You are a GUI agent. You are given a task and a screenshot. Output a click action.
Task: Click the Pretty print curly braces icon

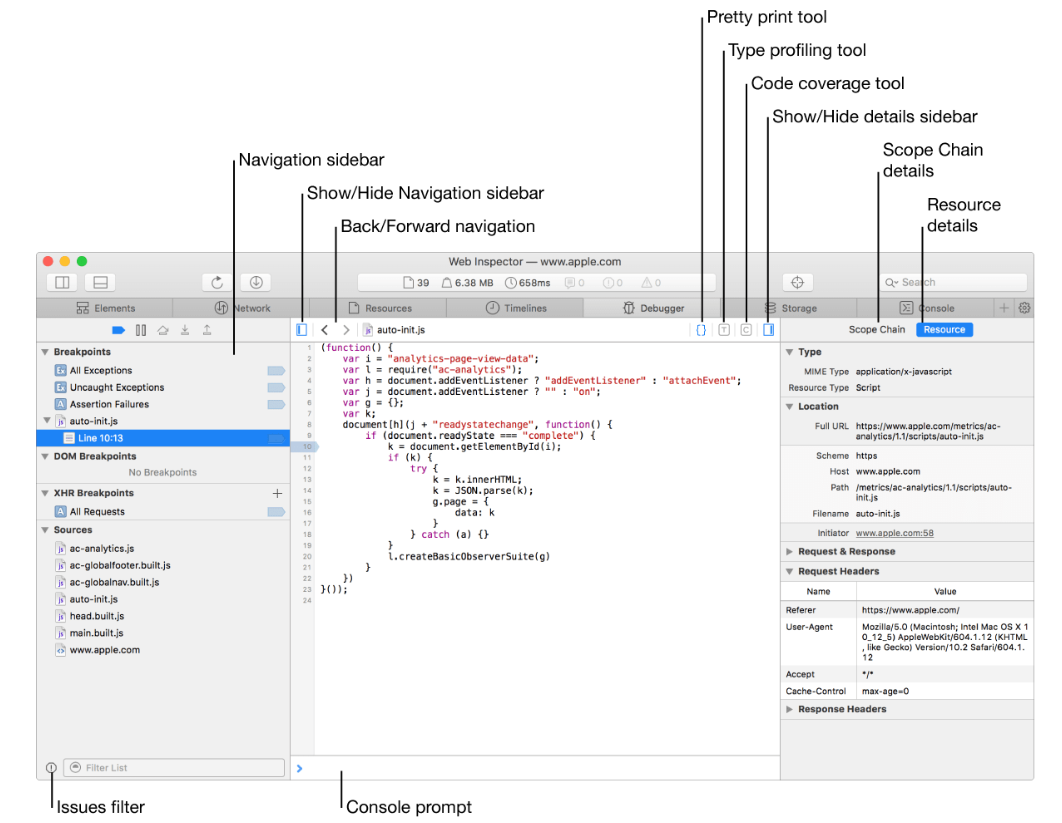pyautogui.click(x=701, y=330)
